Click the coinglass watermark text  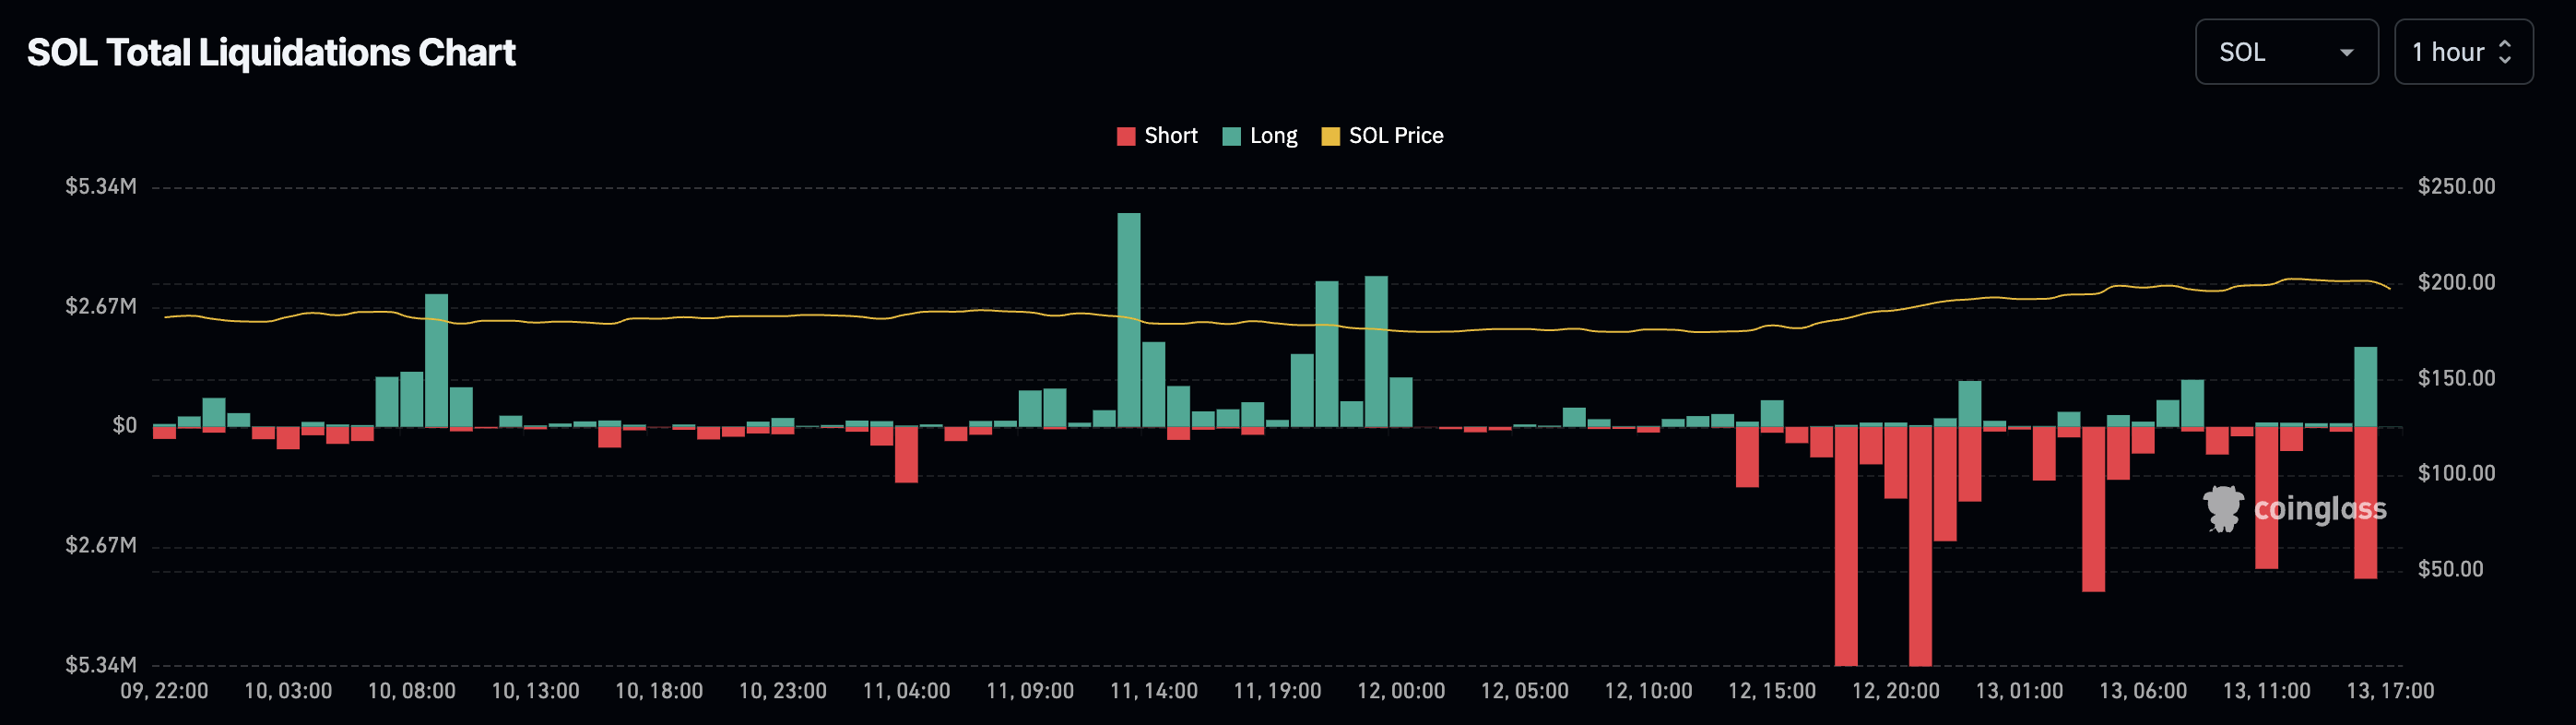click(2319, 509)
